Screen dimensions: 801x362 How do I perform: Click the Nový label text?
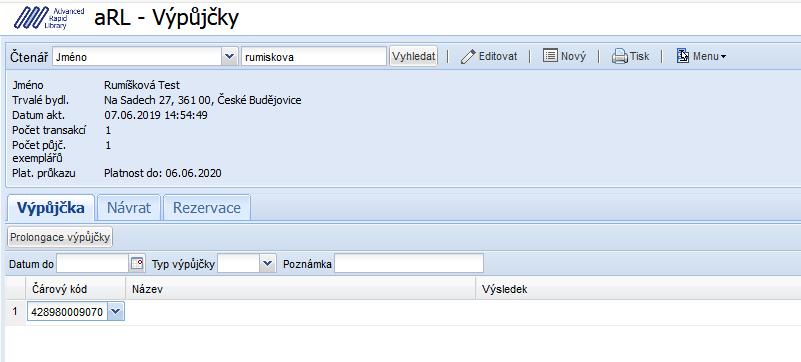pos(573,56)
